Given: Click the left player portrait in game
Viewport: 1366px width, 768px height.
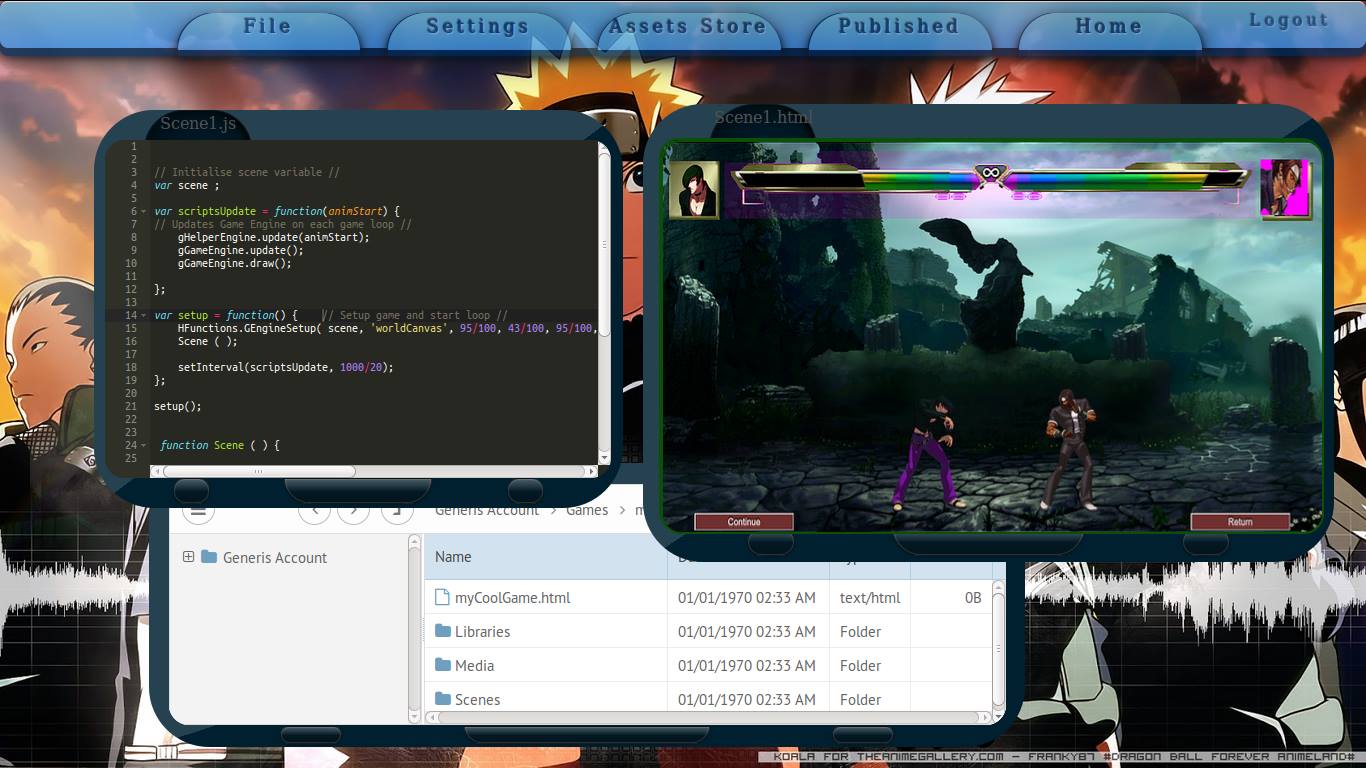Looking at the screenshot, I should point(694,189).
